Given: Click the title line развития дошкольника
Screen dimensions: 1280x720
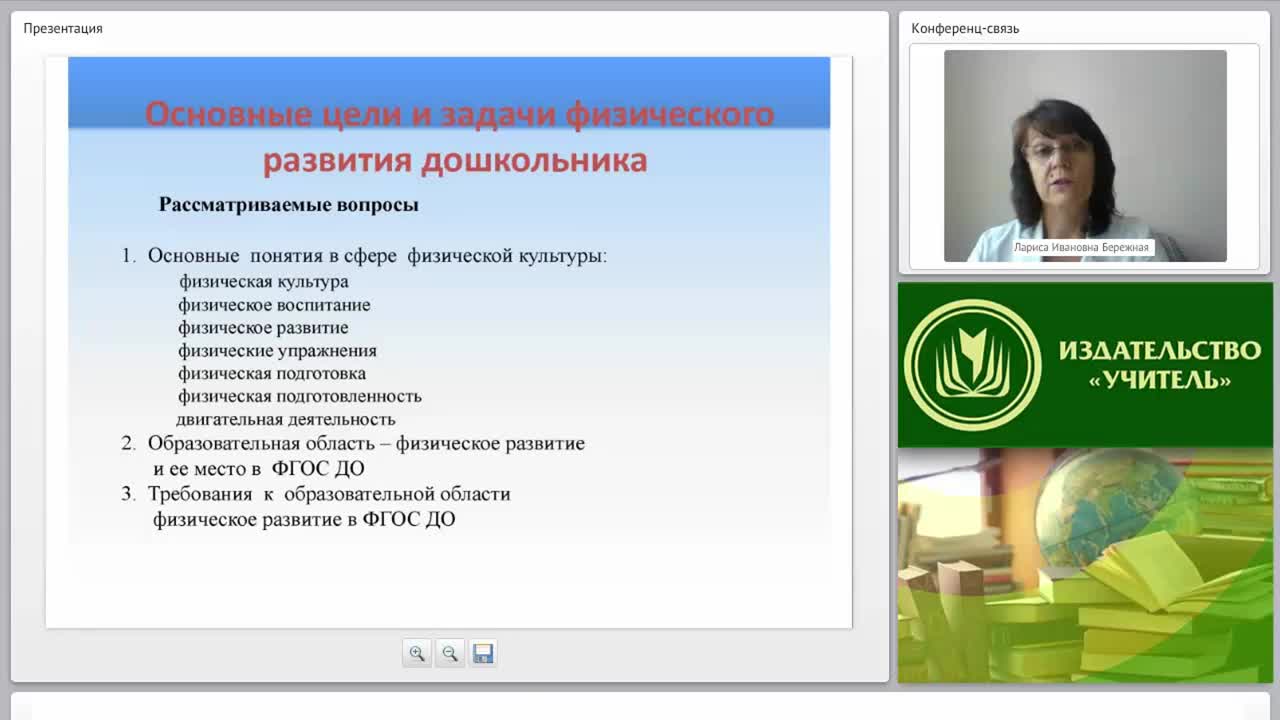Looking at the screenshot, I should point(455,160).
